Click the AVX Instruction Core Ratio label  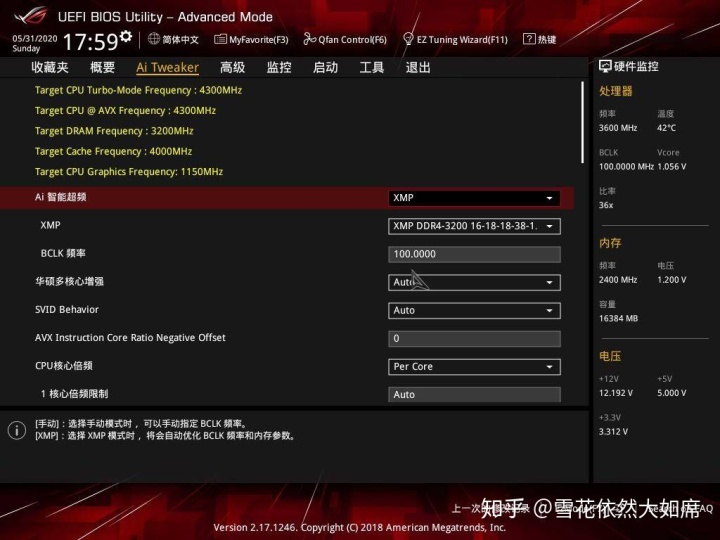pyautogui.click(x=130, y=338)
